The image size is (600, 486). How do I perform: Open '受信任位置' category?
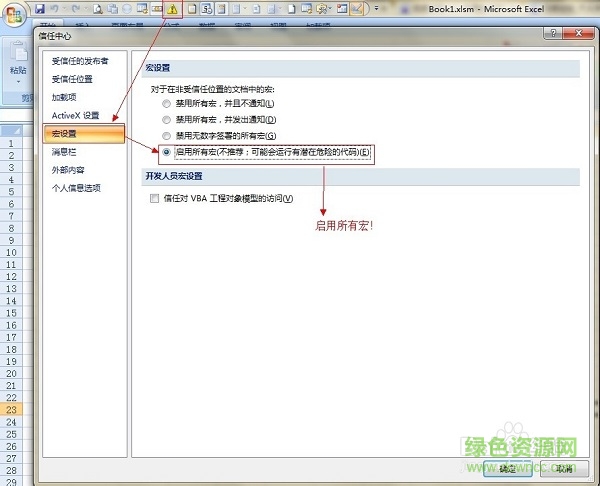click(x=73, y=79)
